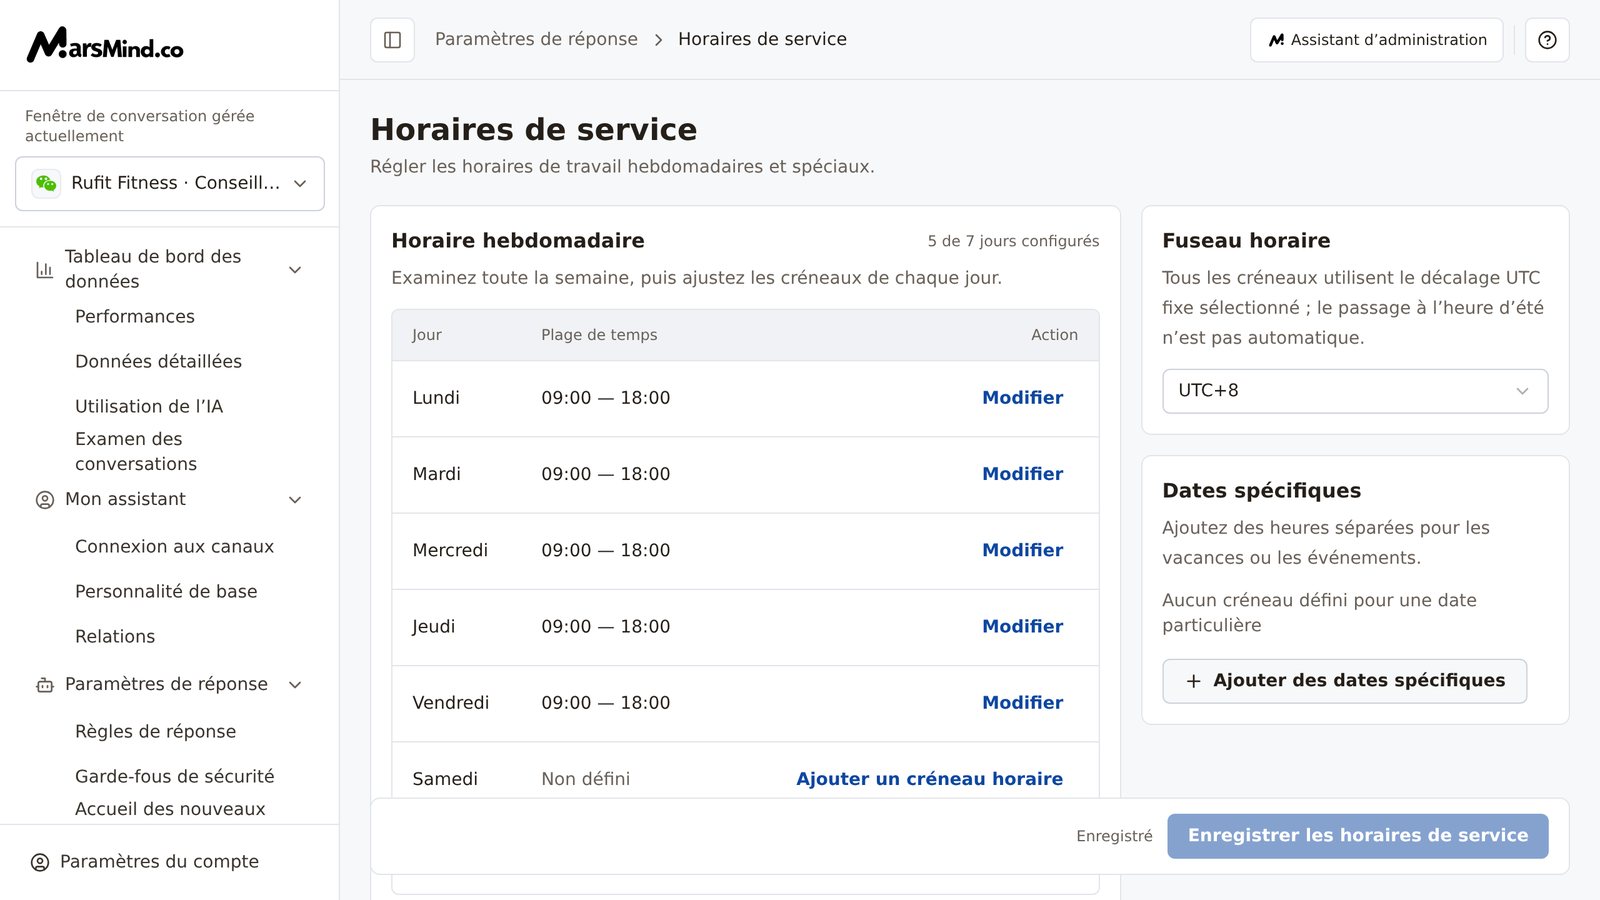Click Ajouter des dates spécifiques button

pos(1344,681)
